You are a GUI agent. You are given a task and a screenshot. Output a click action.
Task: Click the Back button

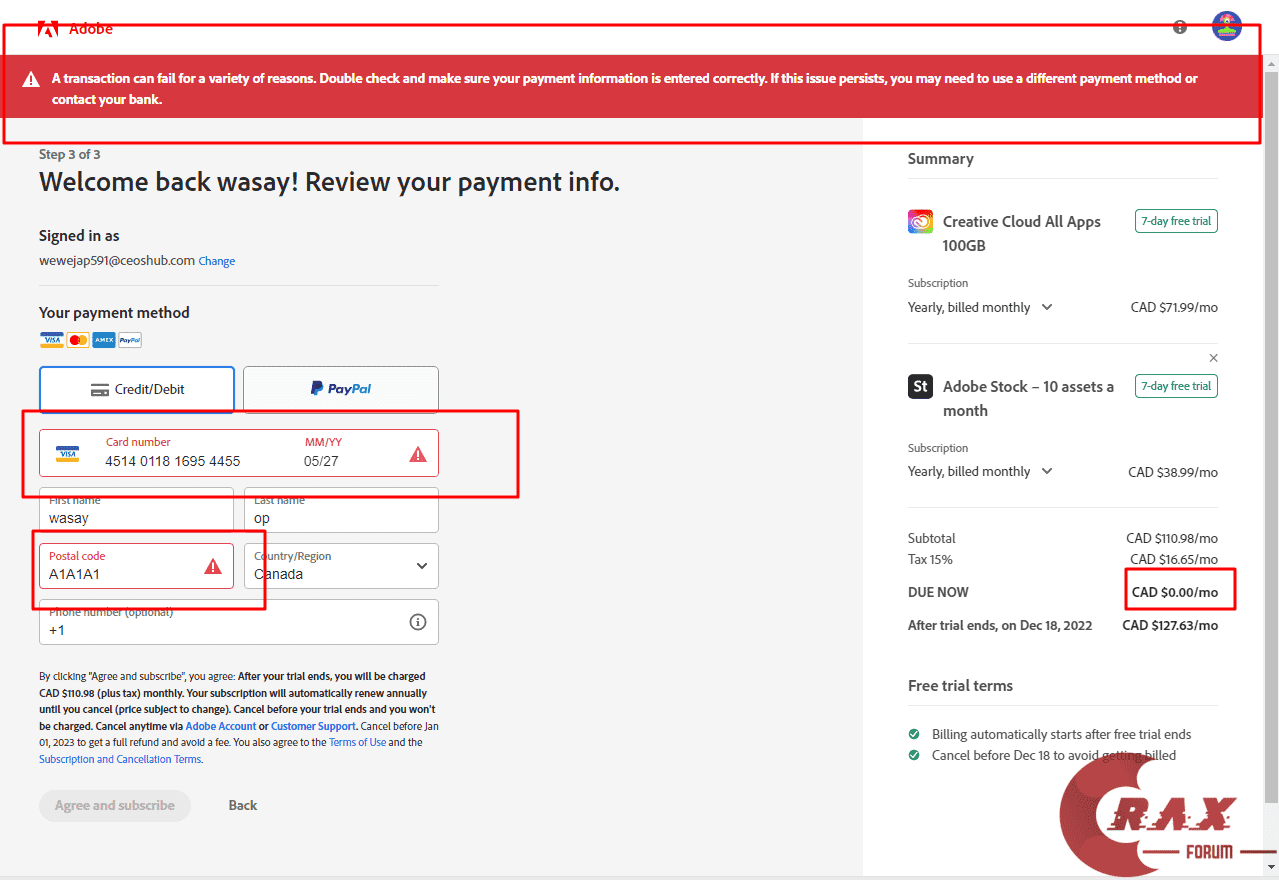tap(243, 805)
